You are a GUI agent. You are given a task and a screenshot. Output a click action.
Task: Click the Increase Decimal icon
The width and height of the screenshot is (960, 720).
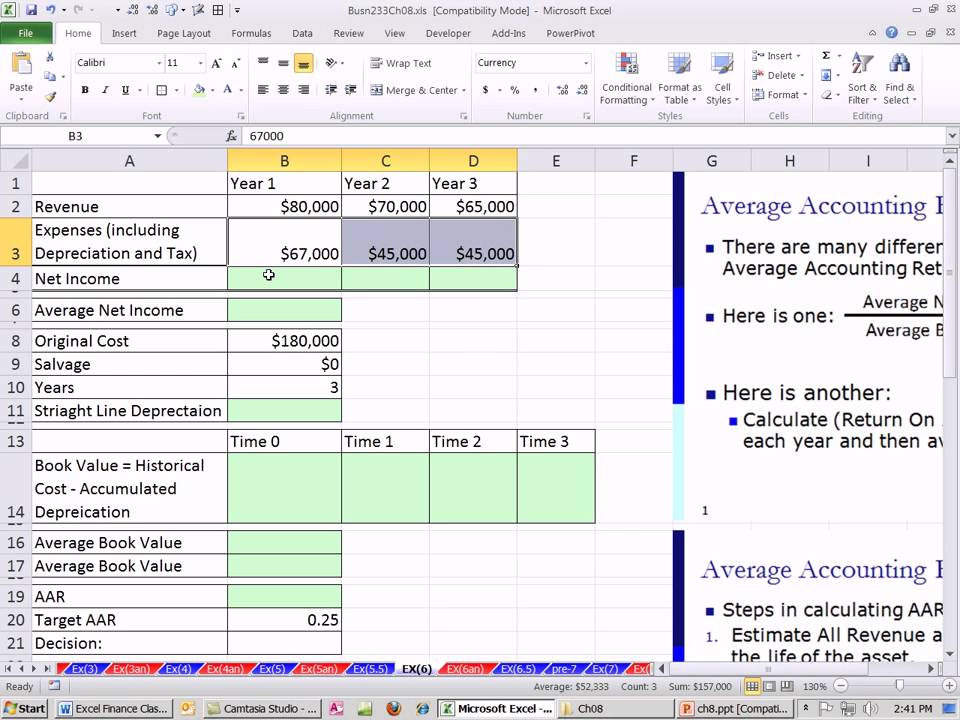pos(562,90)
